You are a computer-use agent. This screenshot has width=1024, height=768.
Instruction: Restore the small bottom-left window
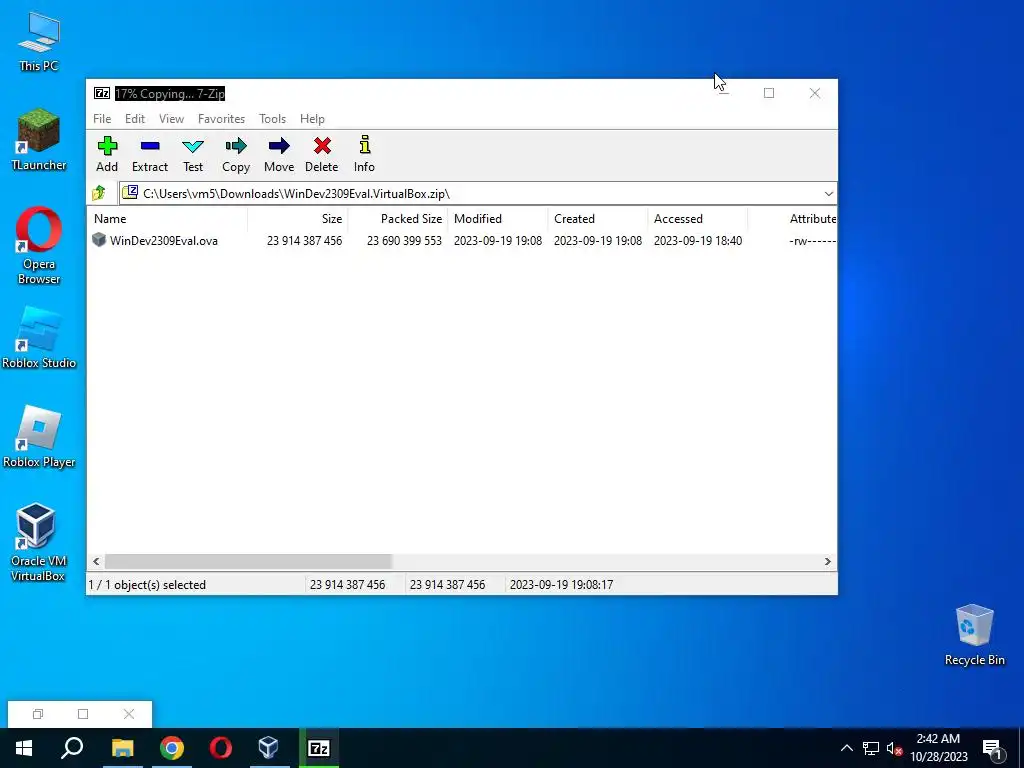(x=38, y=714)
